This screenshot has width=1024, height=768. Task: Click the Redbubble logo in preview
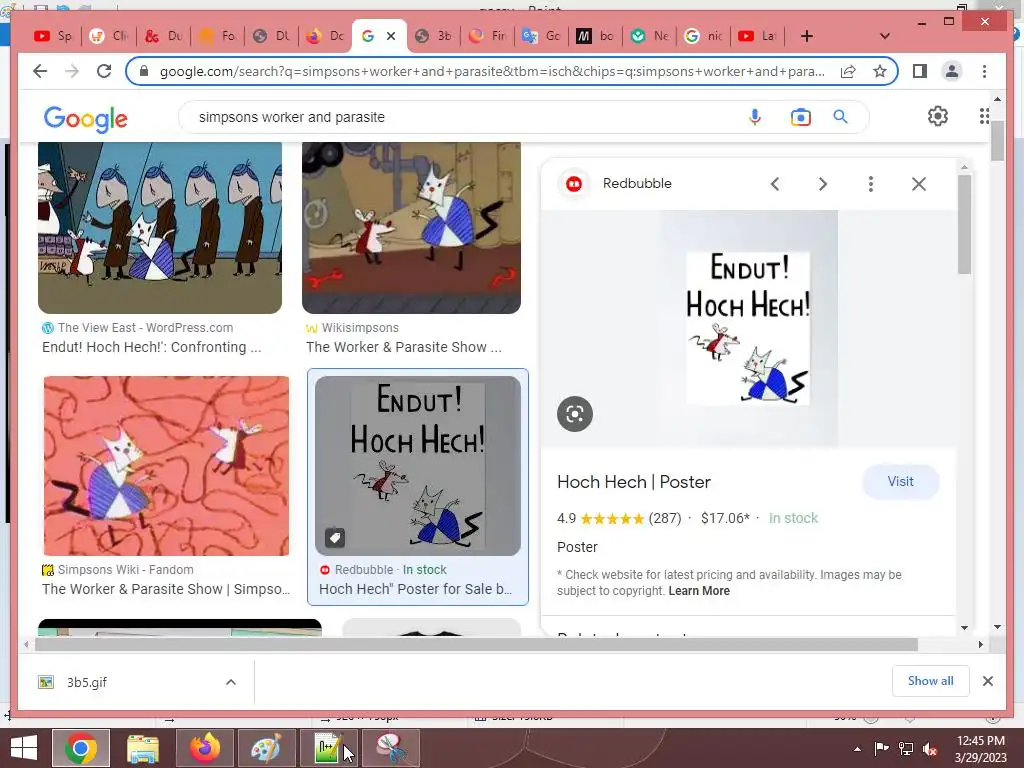pyautogui.click(x=574, y=184)
